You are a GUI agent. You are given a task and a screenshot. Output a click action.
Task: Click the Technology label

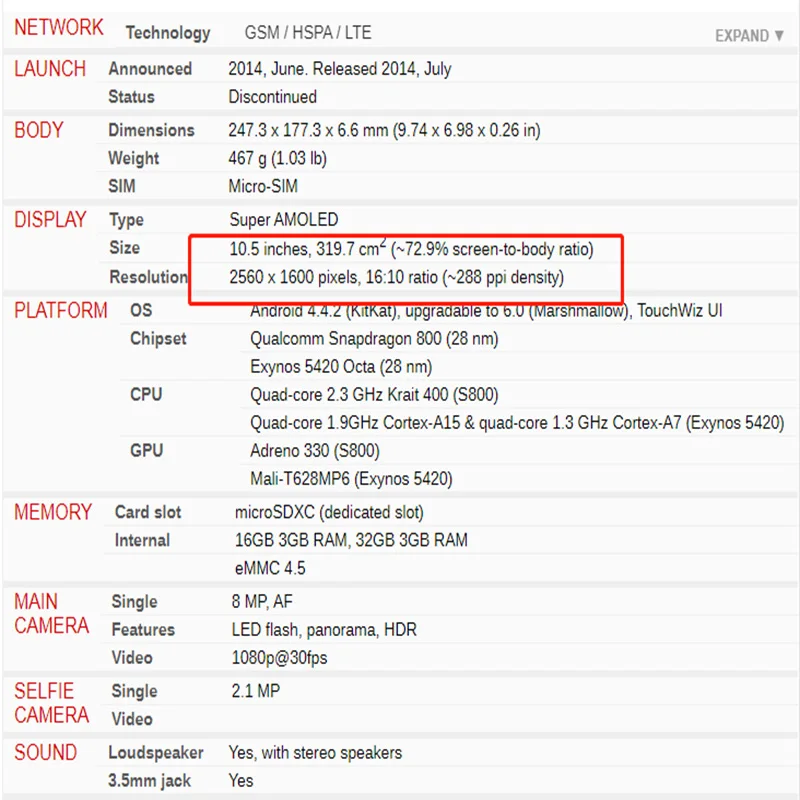[x=168, y=33]
